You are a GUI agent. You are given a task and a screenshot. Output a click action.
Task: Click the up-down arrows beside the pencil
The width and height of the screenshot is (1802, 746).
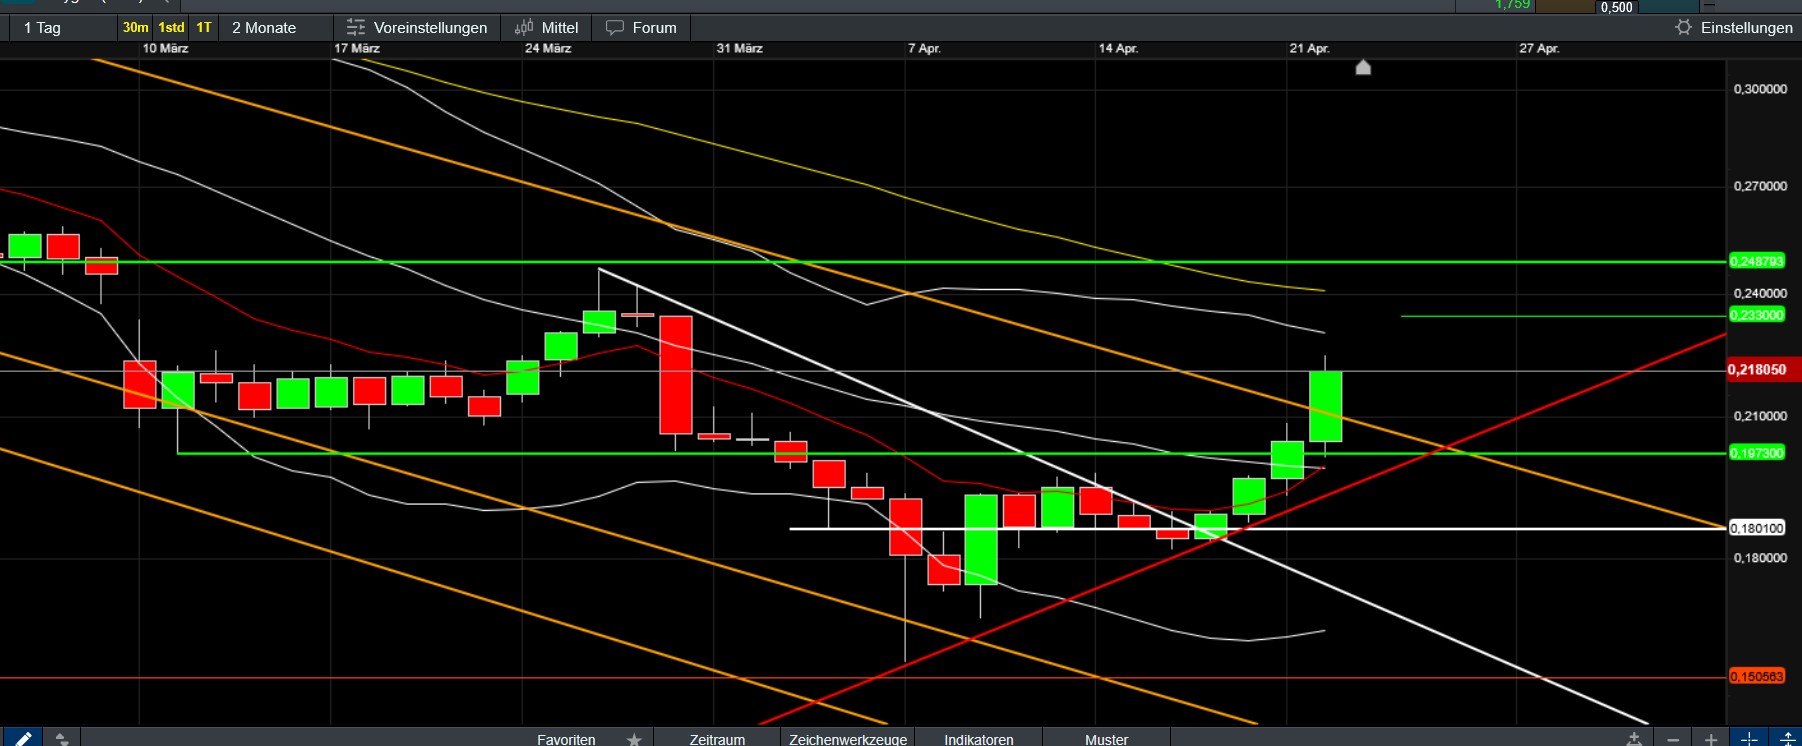[x=62, y=739]
